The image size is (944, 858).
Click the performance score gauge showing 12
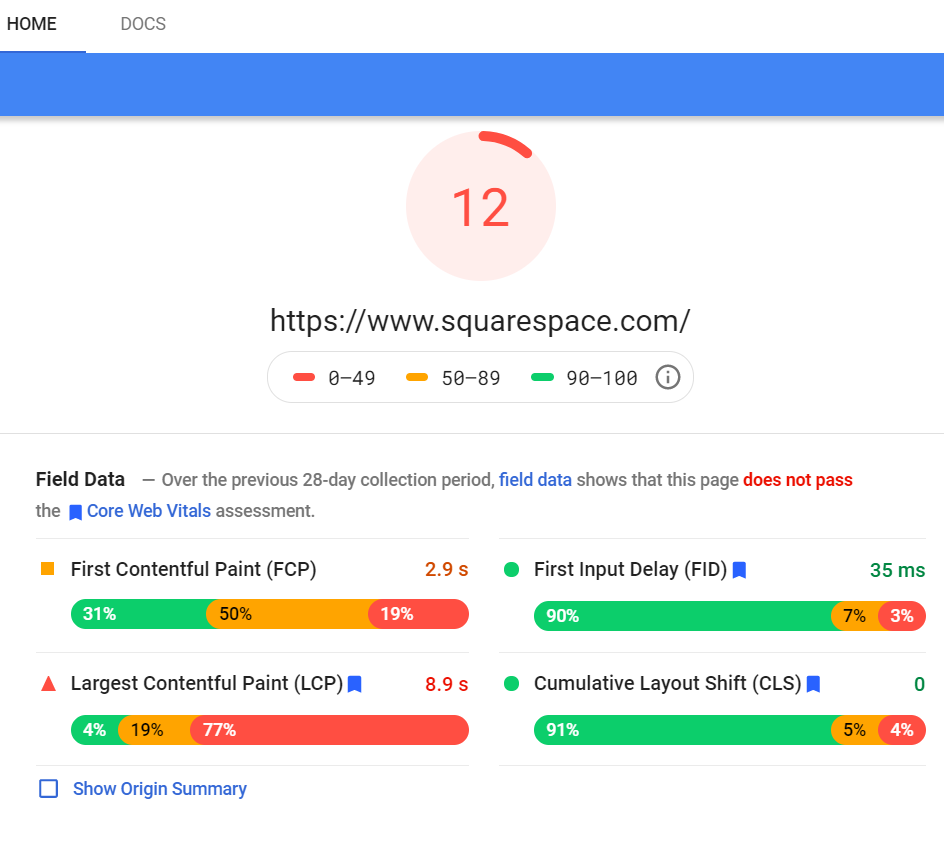pos(480,207)
